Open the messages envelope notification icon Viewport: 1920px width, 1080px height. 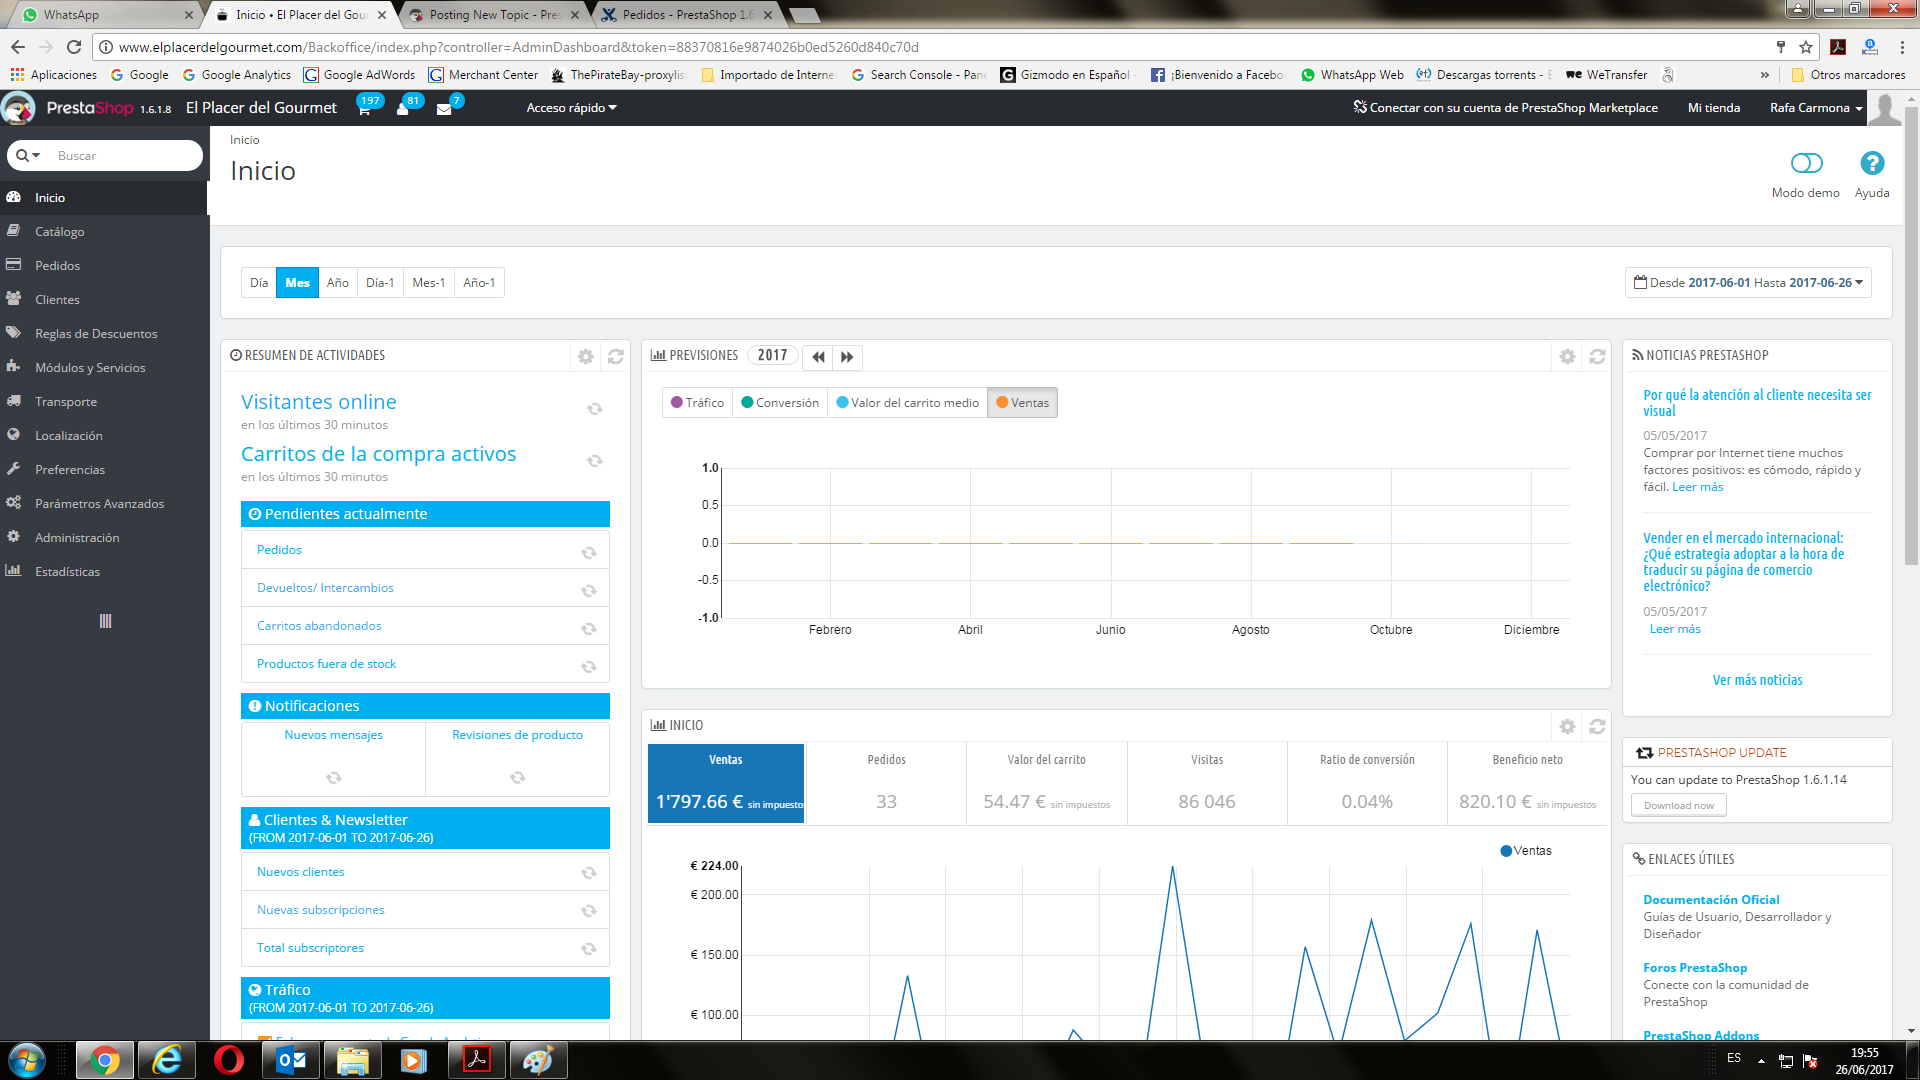click(444, 108)
